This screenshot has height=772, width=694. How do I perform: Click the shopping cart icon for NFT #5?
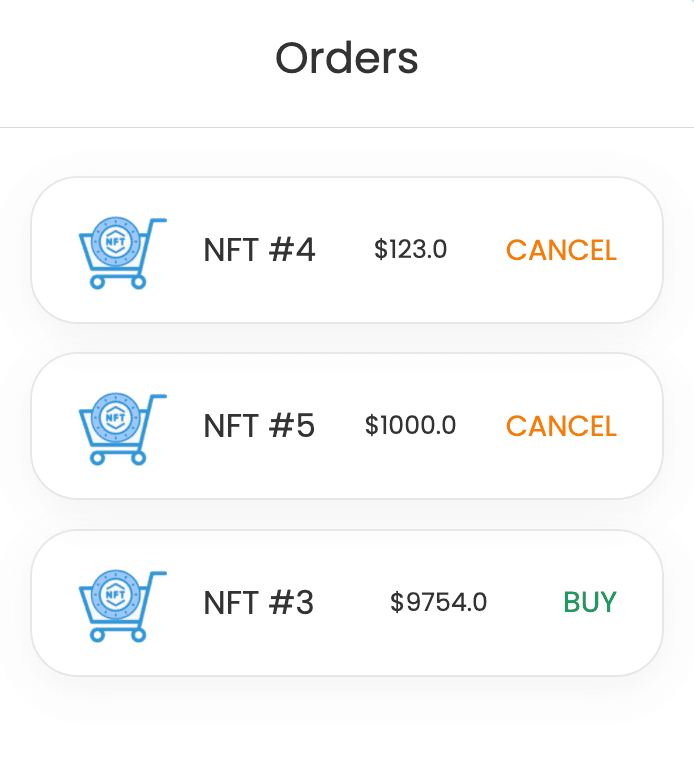(123, 429)
